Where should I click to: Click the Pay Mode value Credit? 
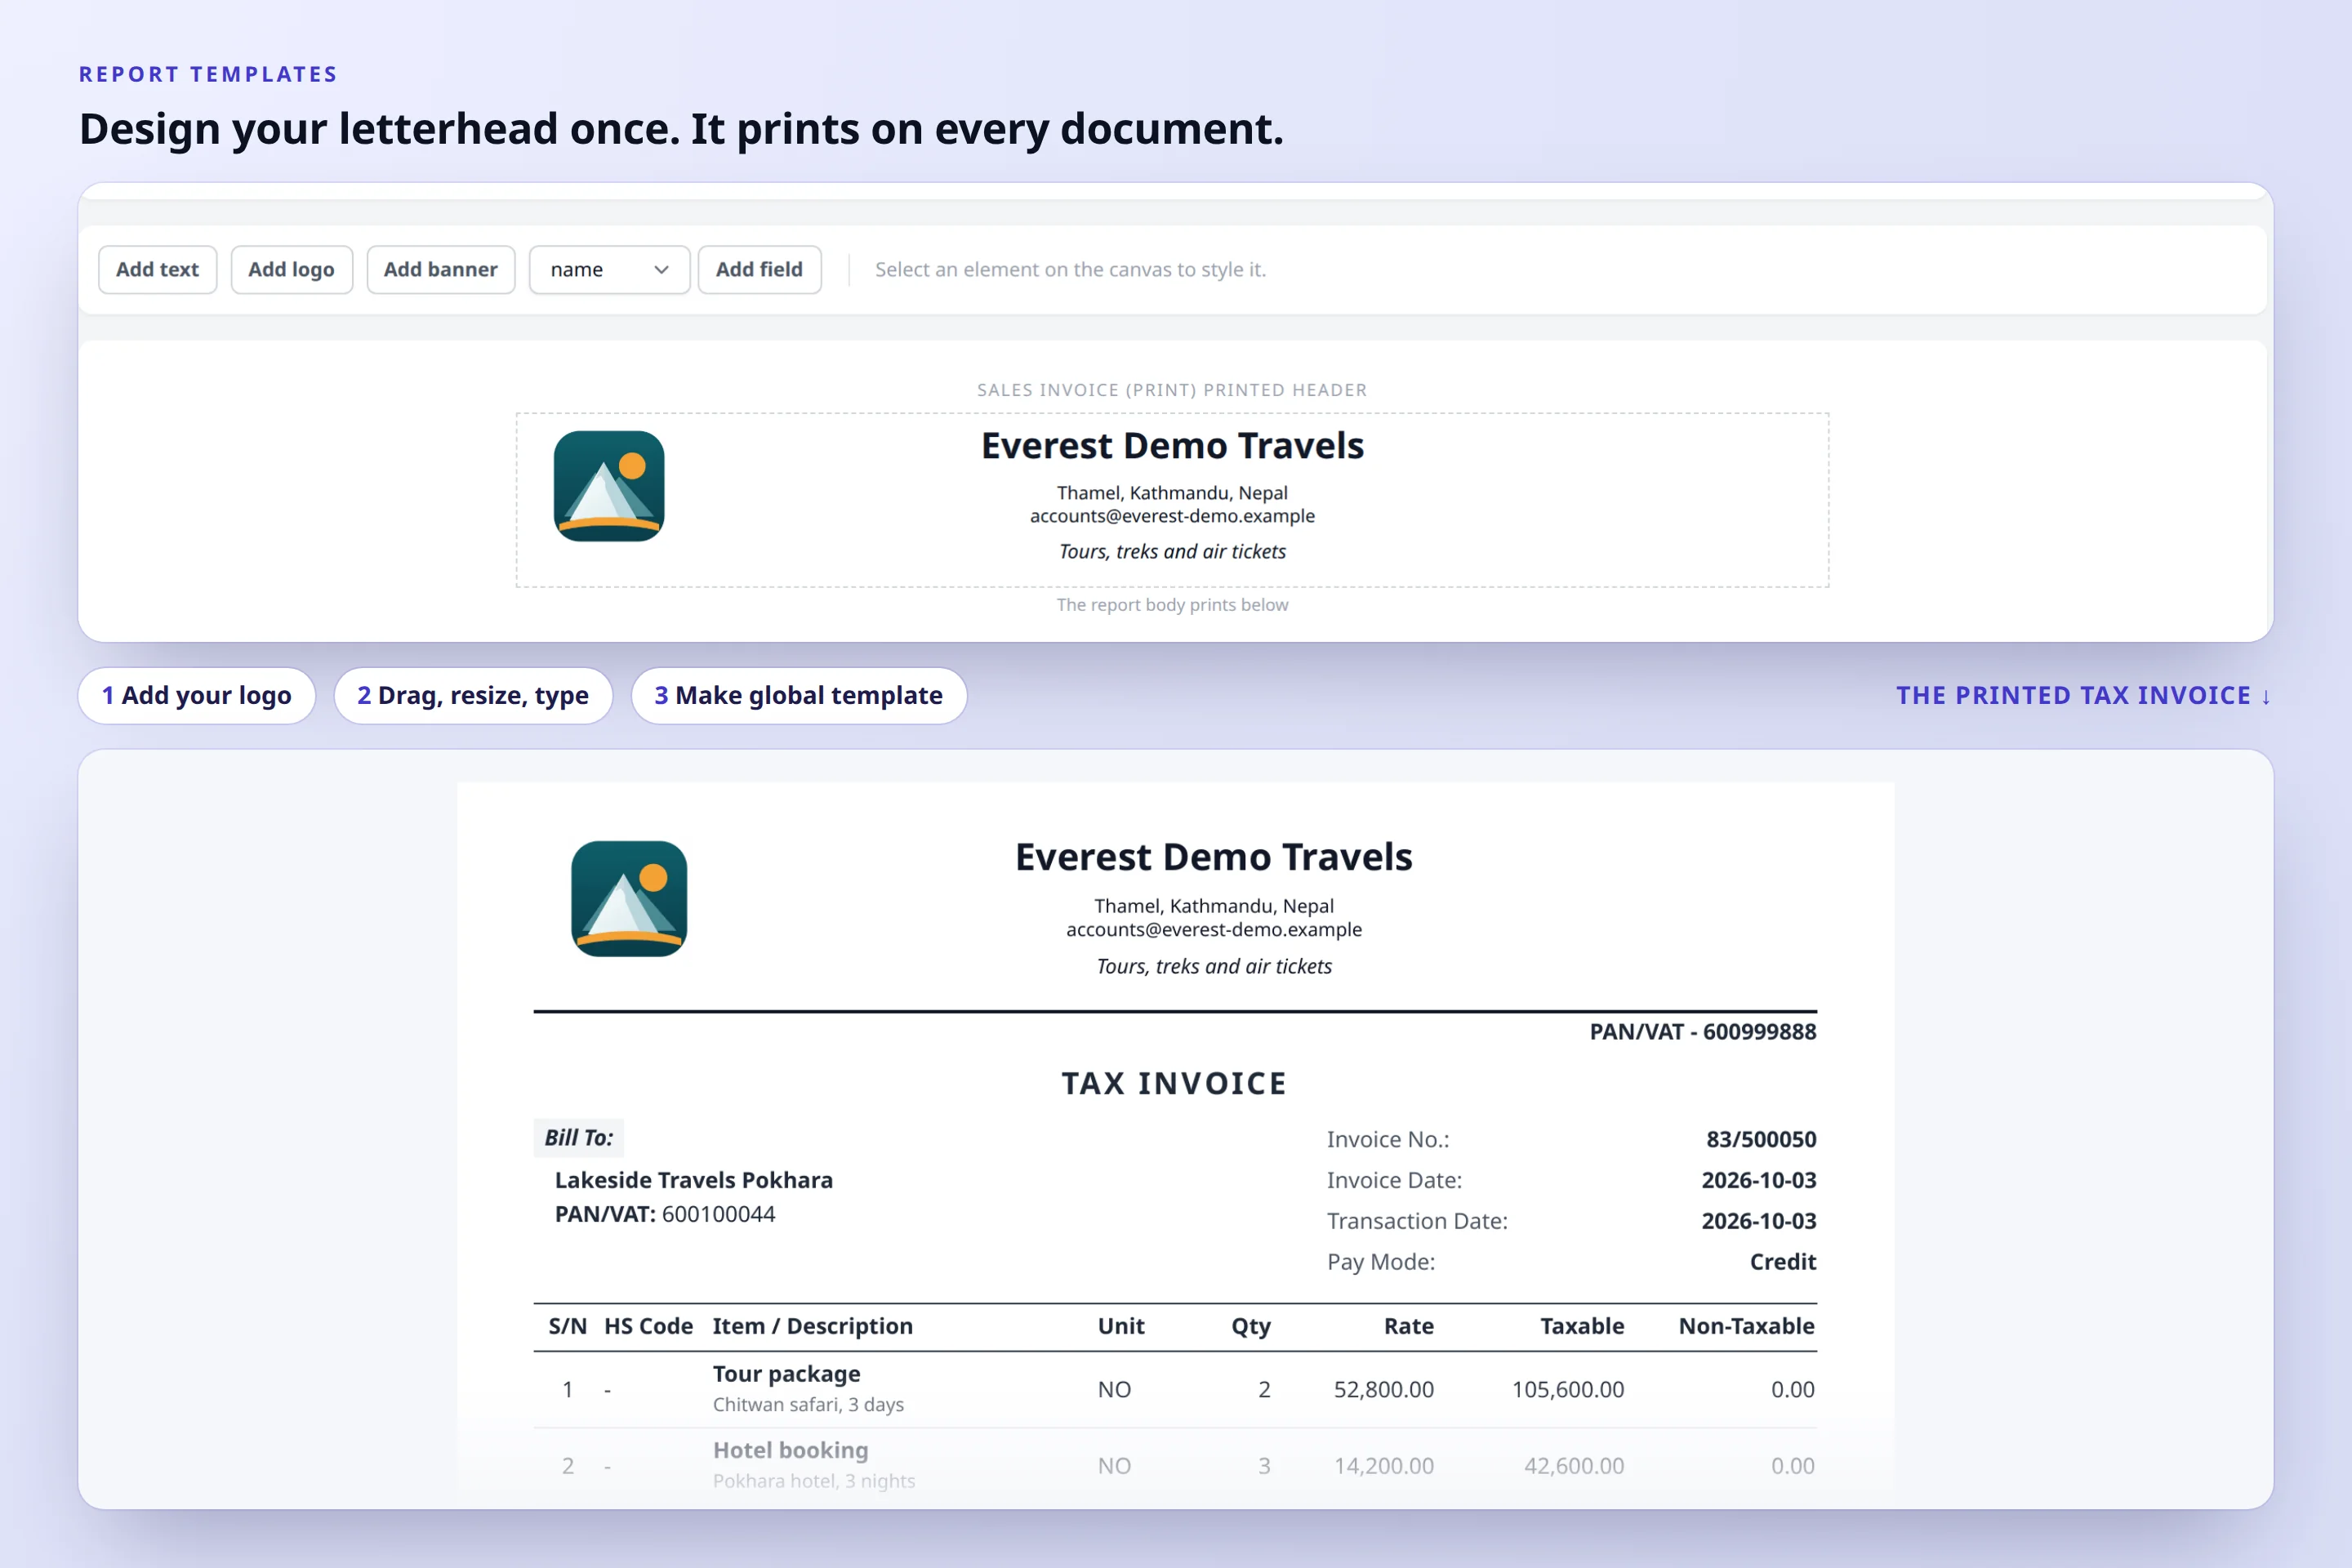pos(1783,1262)
